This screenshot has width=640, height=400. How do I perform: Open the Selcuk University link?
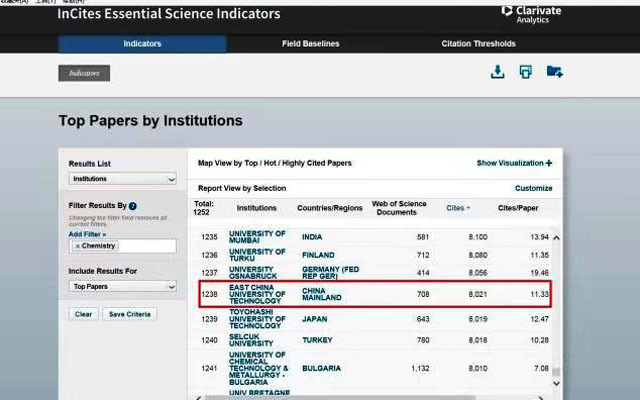coord(251,340)
